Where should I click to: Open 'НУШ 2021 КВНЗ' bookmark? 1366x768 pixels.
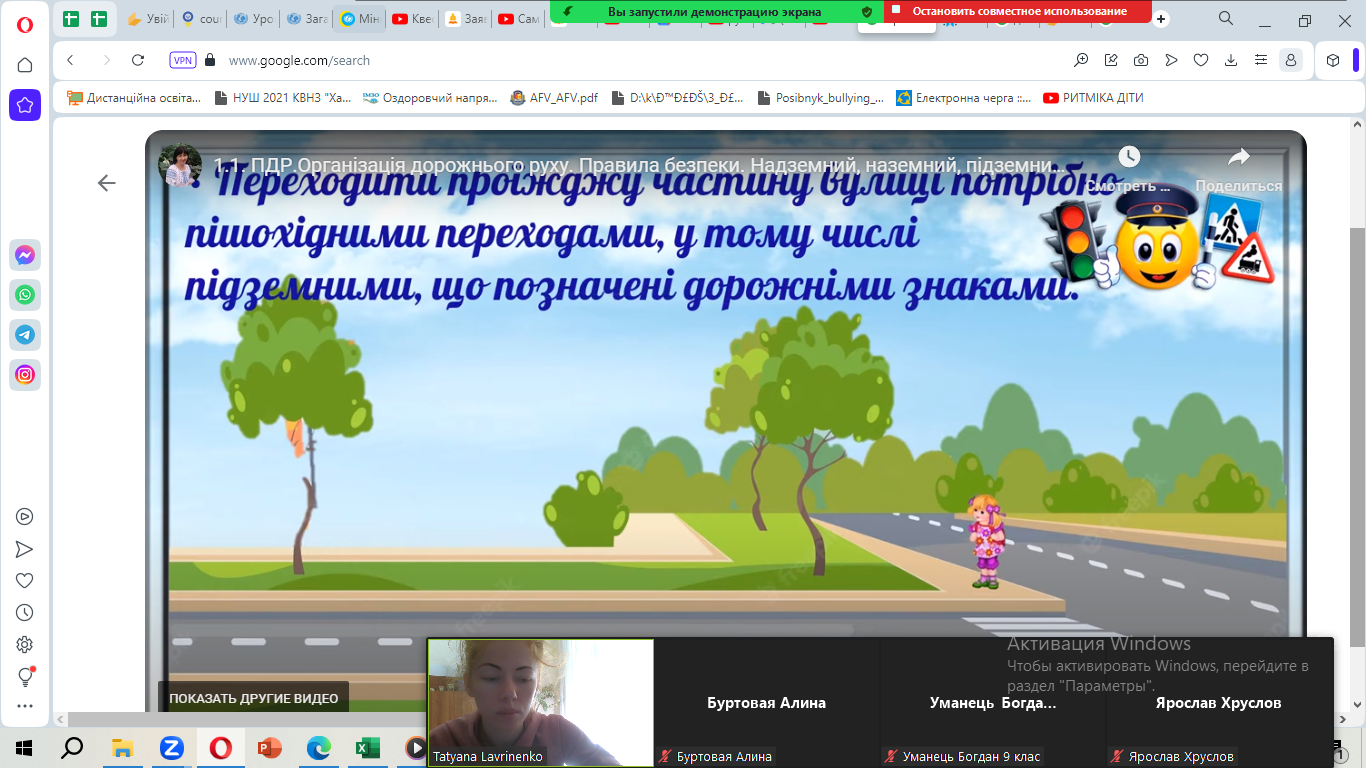click(283, 98)
